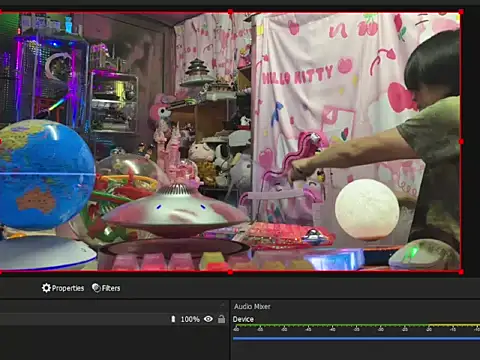
Task: Click the battery indicator icon in source row
Action: [x=173, y=319]
